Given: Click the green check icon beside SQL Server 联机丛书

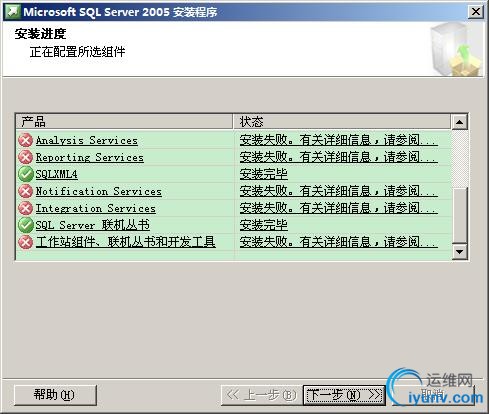Looking at the screenshot, I should [25, 225].
